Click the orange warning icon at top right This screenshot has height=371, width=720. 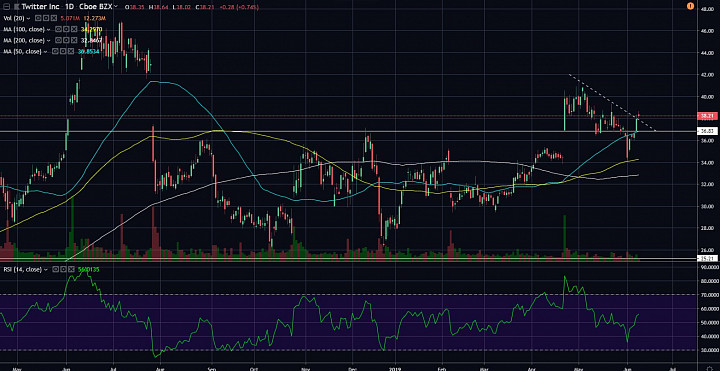(x=690, y=6)
